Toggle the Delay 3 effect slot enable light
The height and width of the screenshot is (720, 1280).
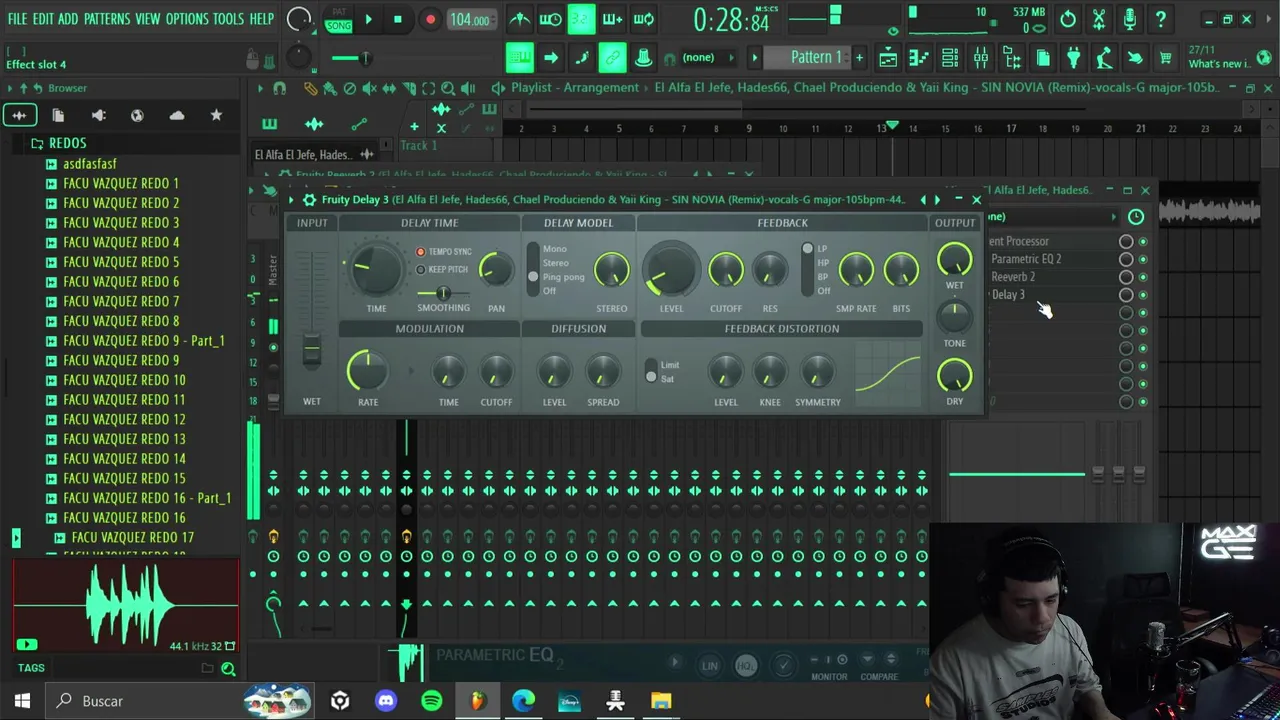pyautogui.click(x=1143, y=295)
